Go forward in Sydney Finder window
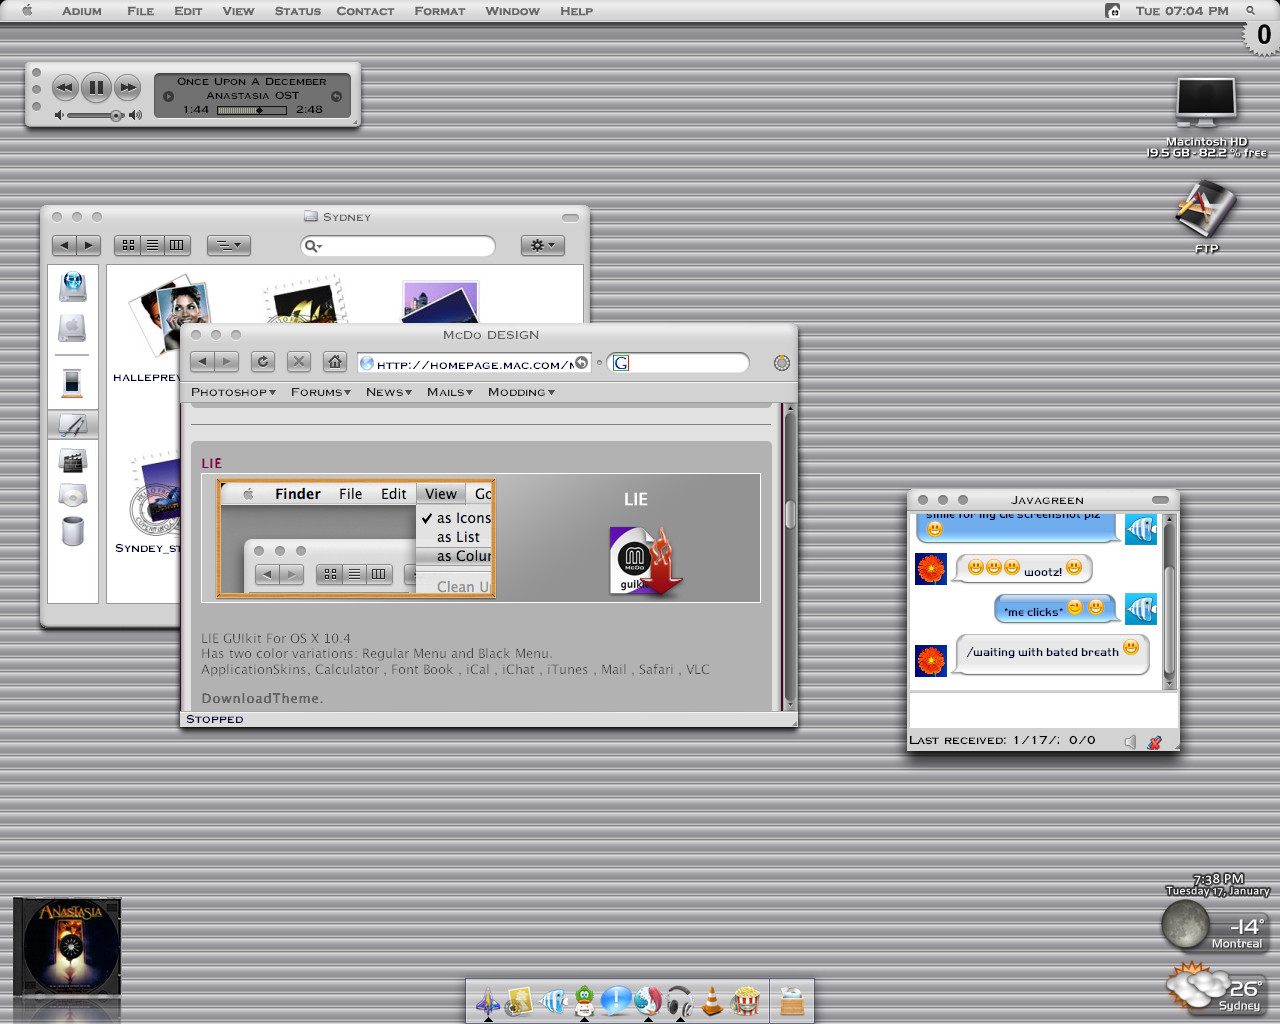1280x1024 pixels. point(89,245)
